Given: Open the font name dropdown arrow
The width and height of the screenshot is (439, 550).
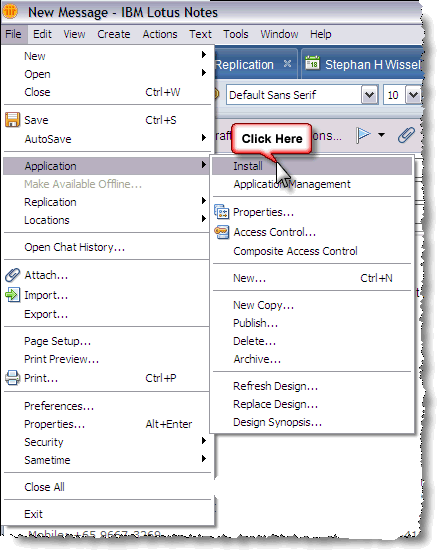Looking at the screenshot, I should coord(369,95).
